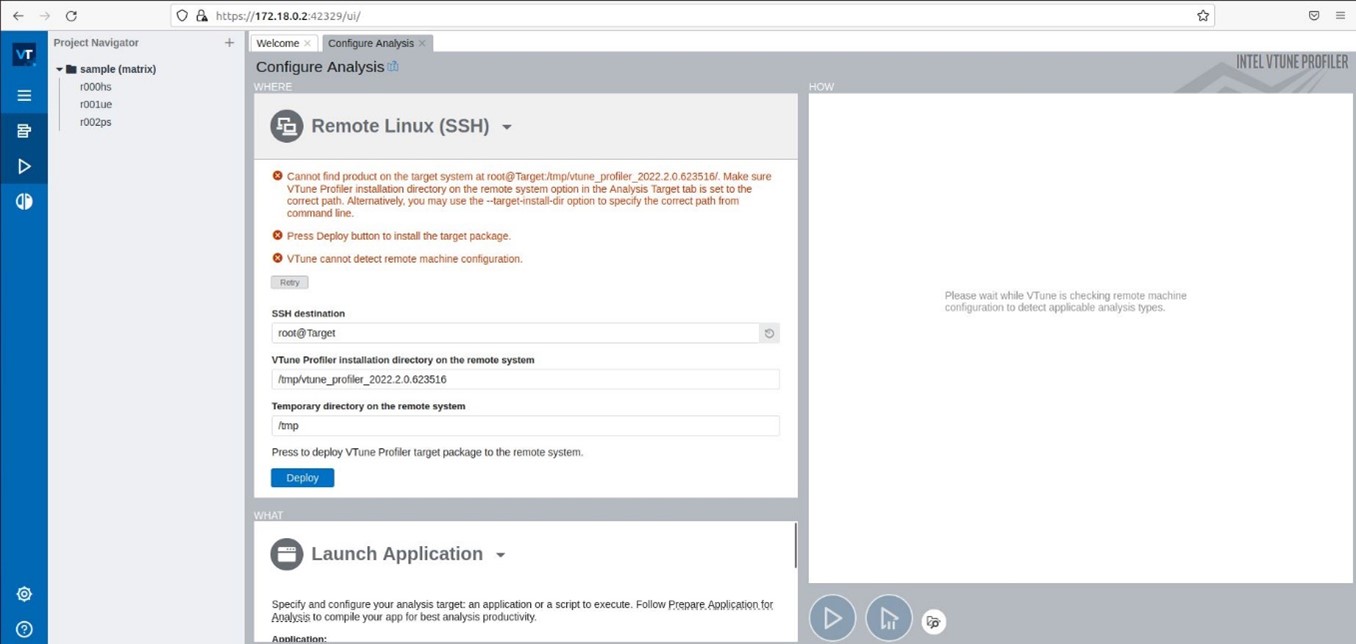This screenshot has height=644, width=1356.
Task: Click the 'Cannot find product' error message
Action: 529,194
